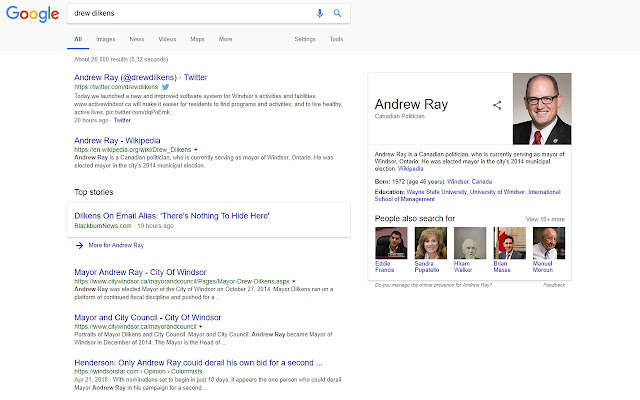Click the Twitter bird icon beside URL
This screenshot has height=400, width=640.
tap(165, 87)
